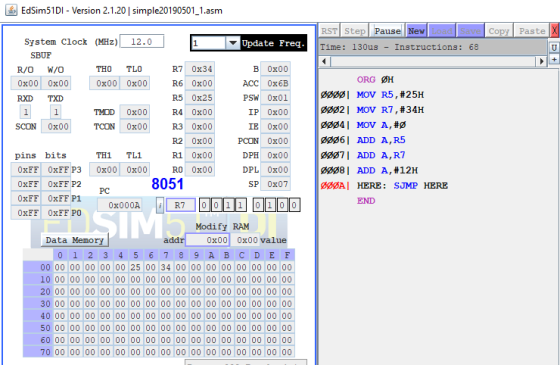The height and width of the screenshot is (365, 560).
Task: Click the Load button
Action: (x=442, y=31)
